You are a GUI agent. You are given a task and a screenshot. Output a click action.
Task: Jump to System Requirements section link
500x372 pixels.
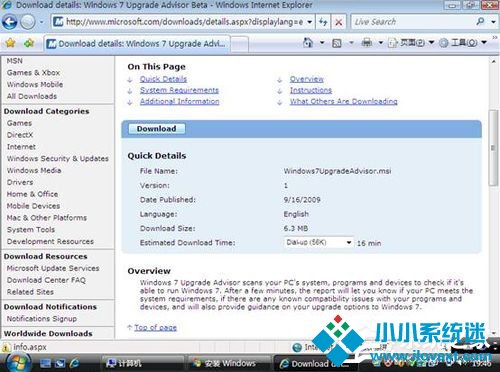pyautogui.click(x=179, y=90)
